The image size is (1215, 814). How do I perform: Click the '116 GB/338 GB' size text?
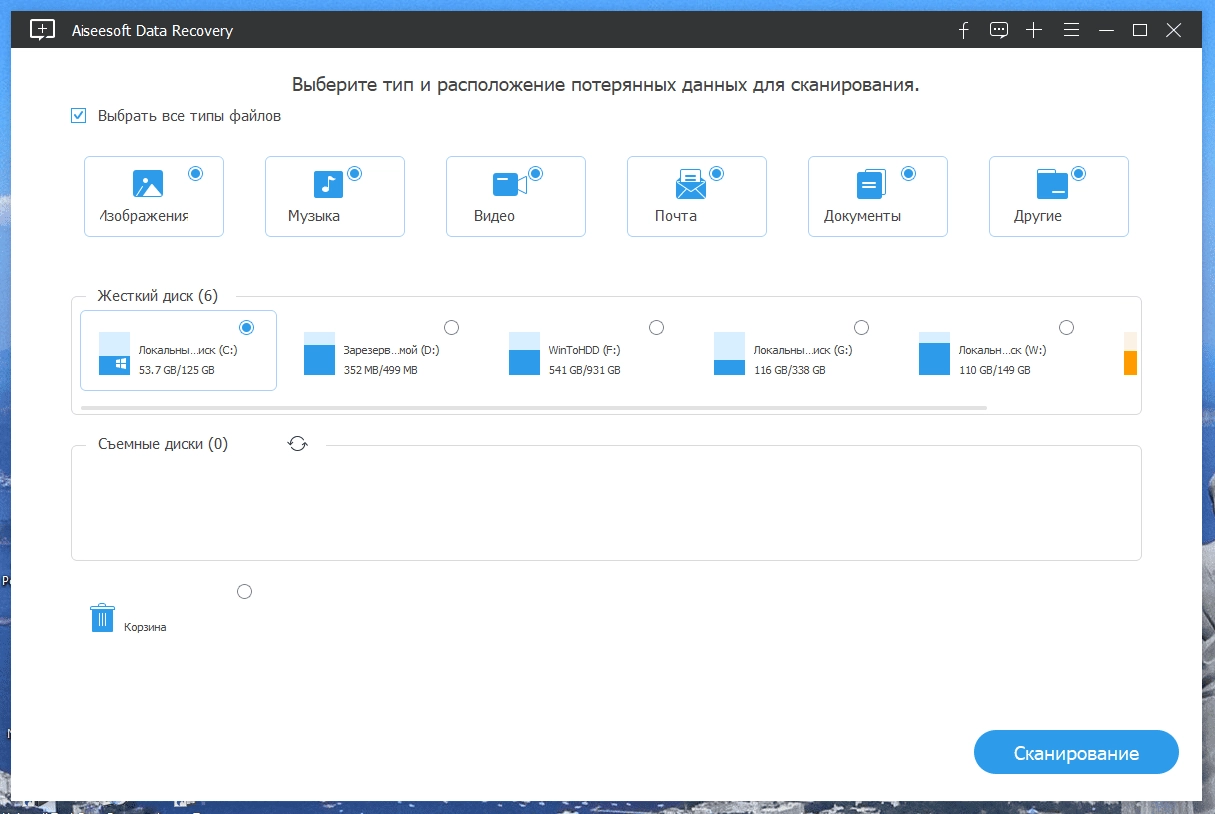pos(789,370)
